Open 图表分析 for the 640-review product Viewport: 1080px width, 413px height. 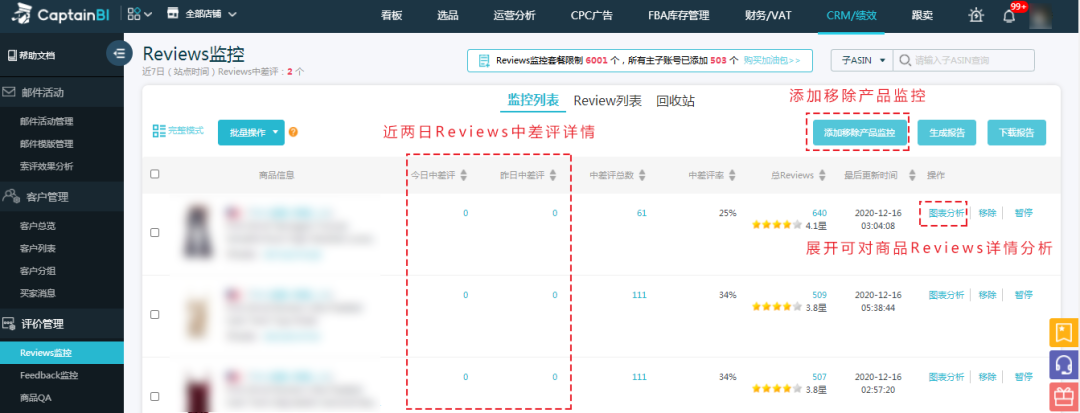pos(946,213)
